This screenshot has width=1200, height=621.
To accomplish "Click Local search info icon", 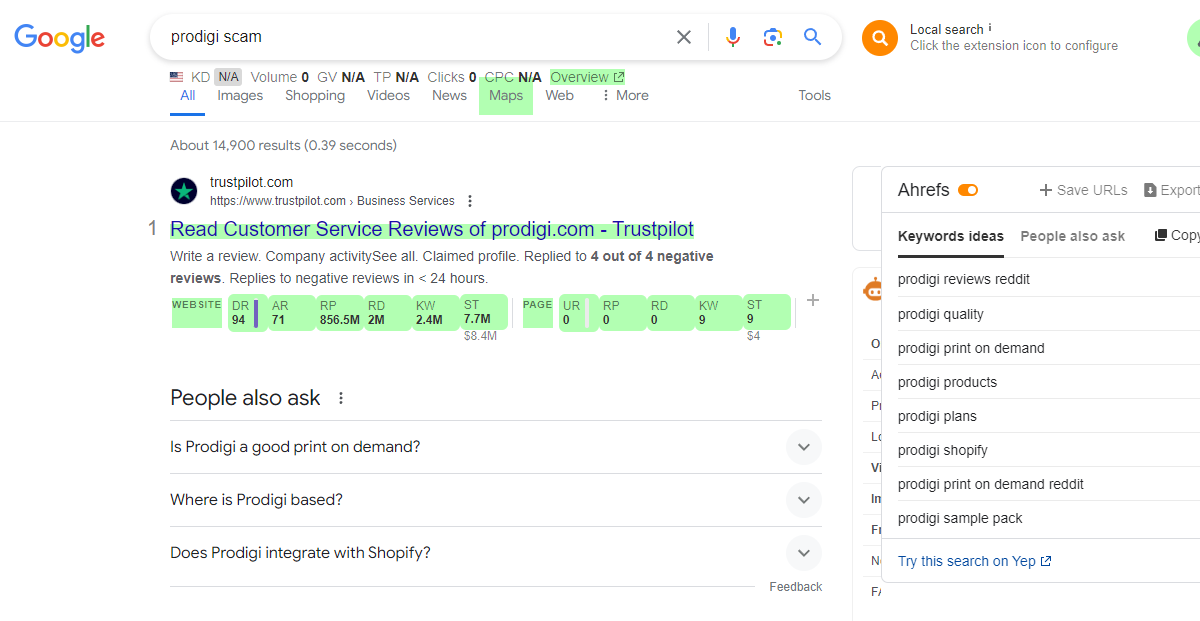I will [x=990, y=28].
